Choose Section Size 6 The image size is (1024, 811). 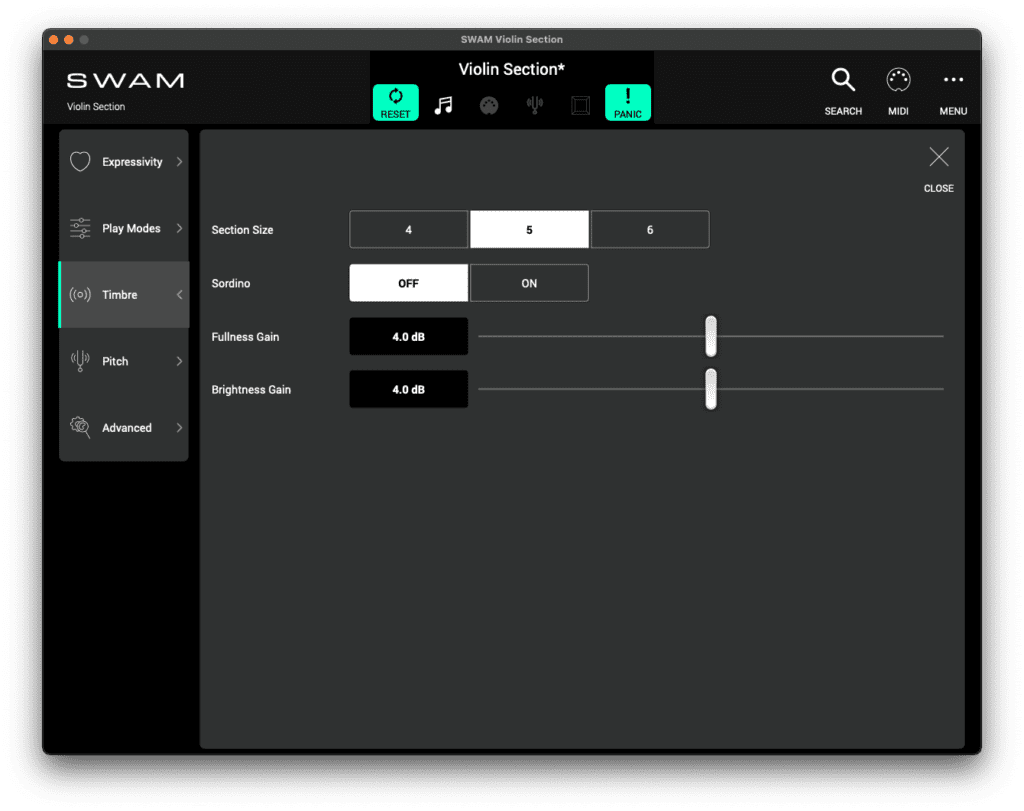point(650,229)
